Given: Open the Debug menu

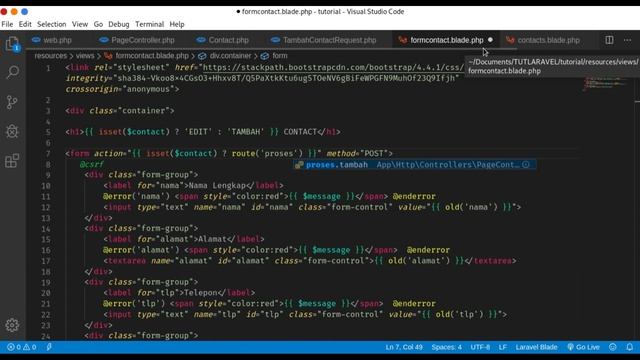Looking at the screenshot, I should 119,24.
